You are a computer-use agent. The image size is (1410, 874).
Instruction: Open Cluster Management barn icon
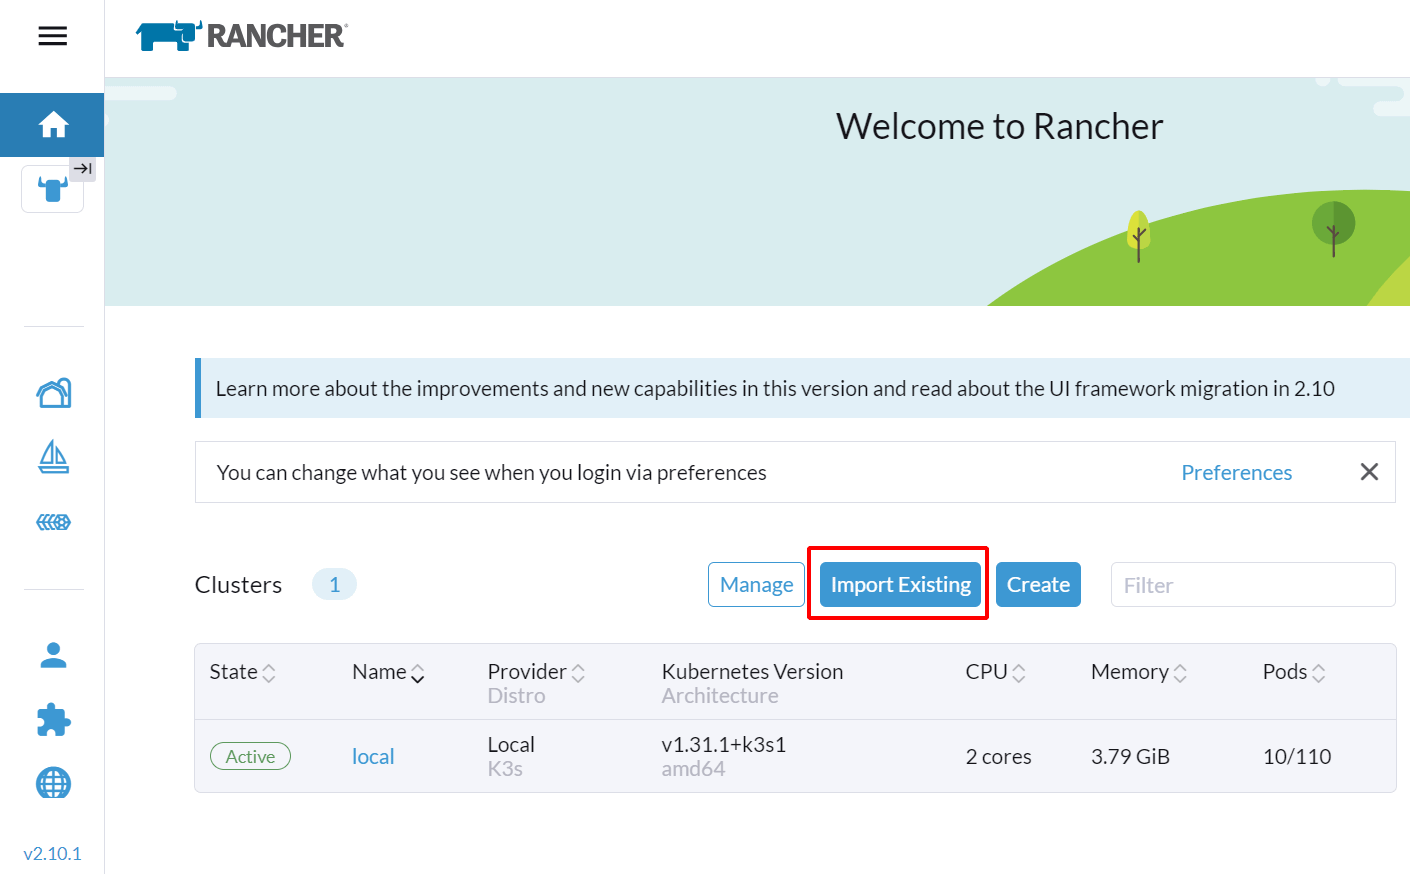[x=54, y=393]
